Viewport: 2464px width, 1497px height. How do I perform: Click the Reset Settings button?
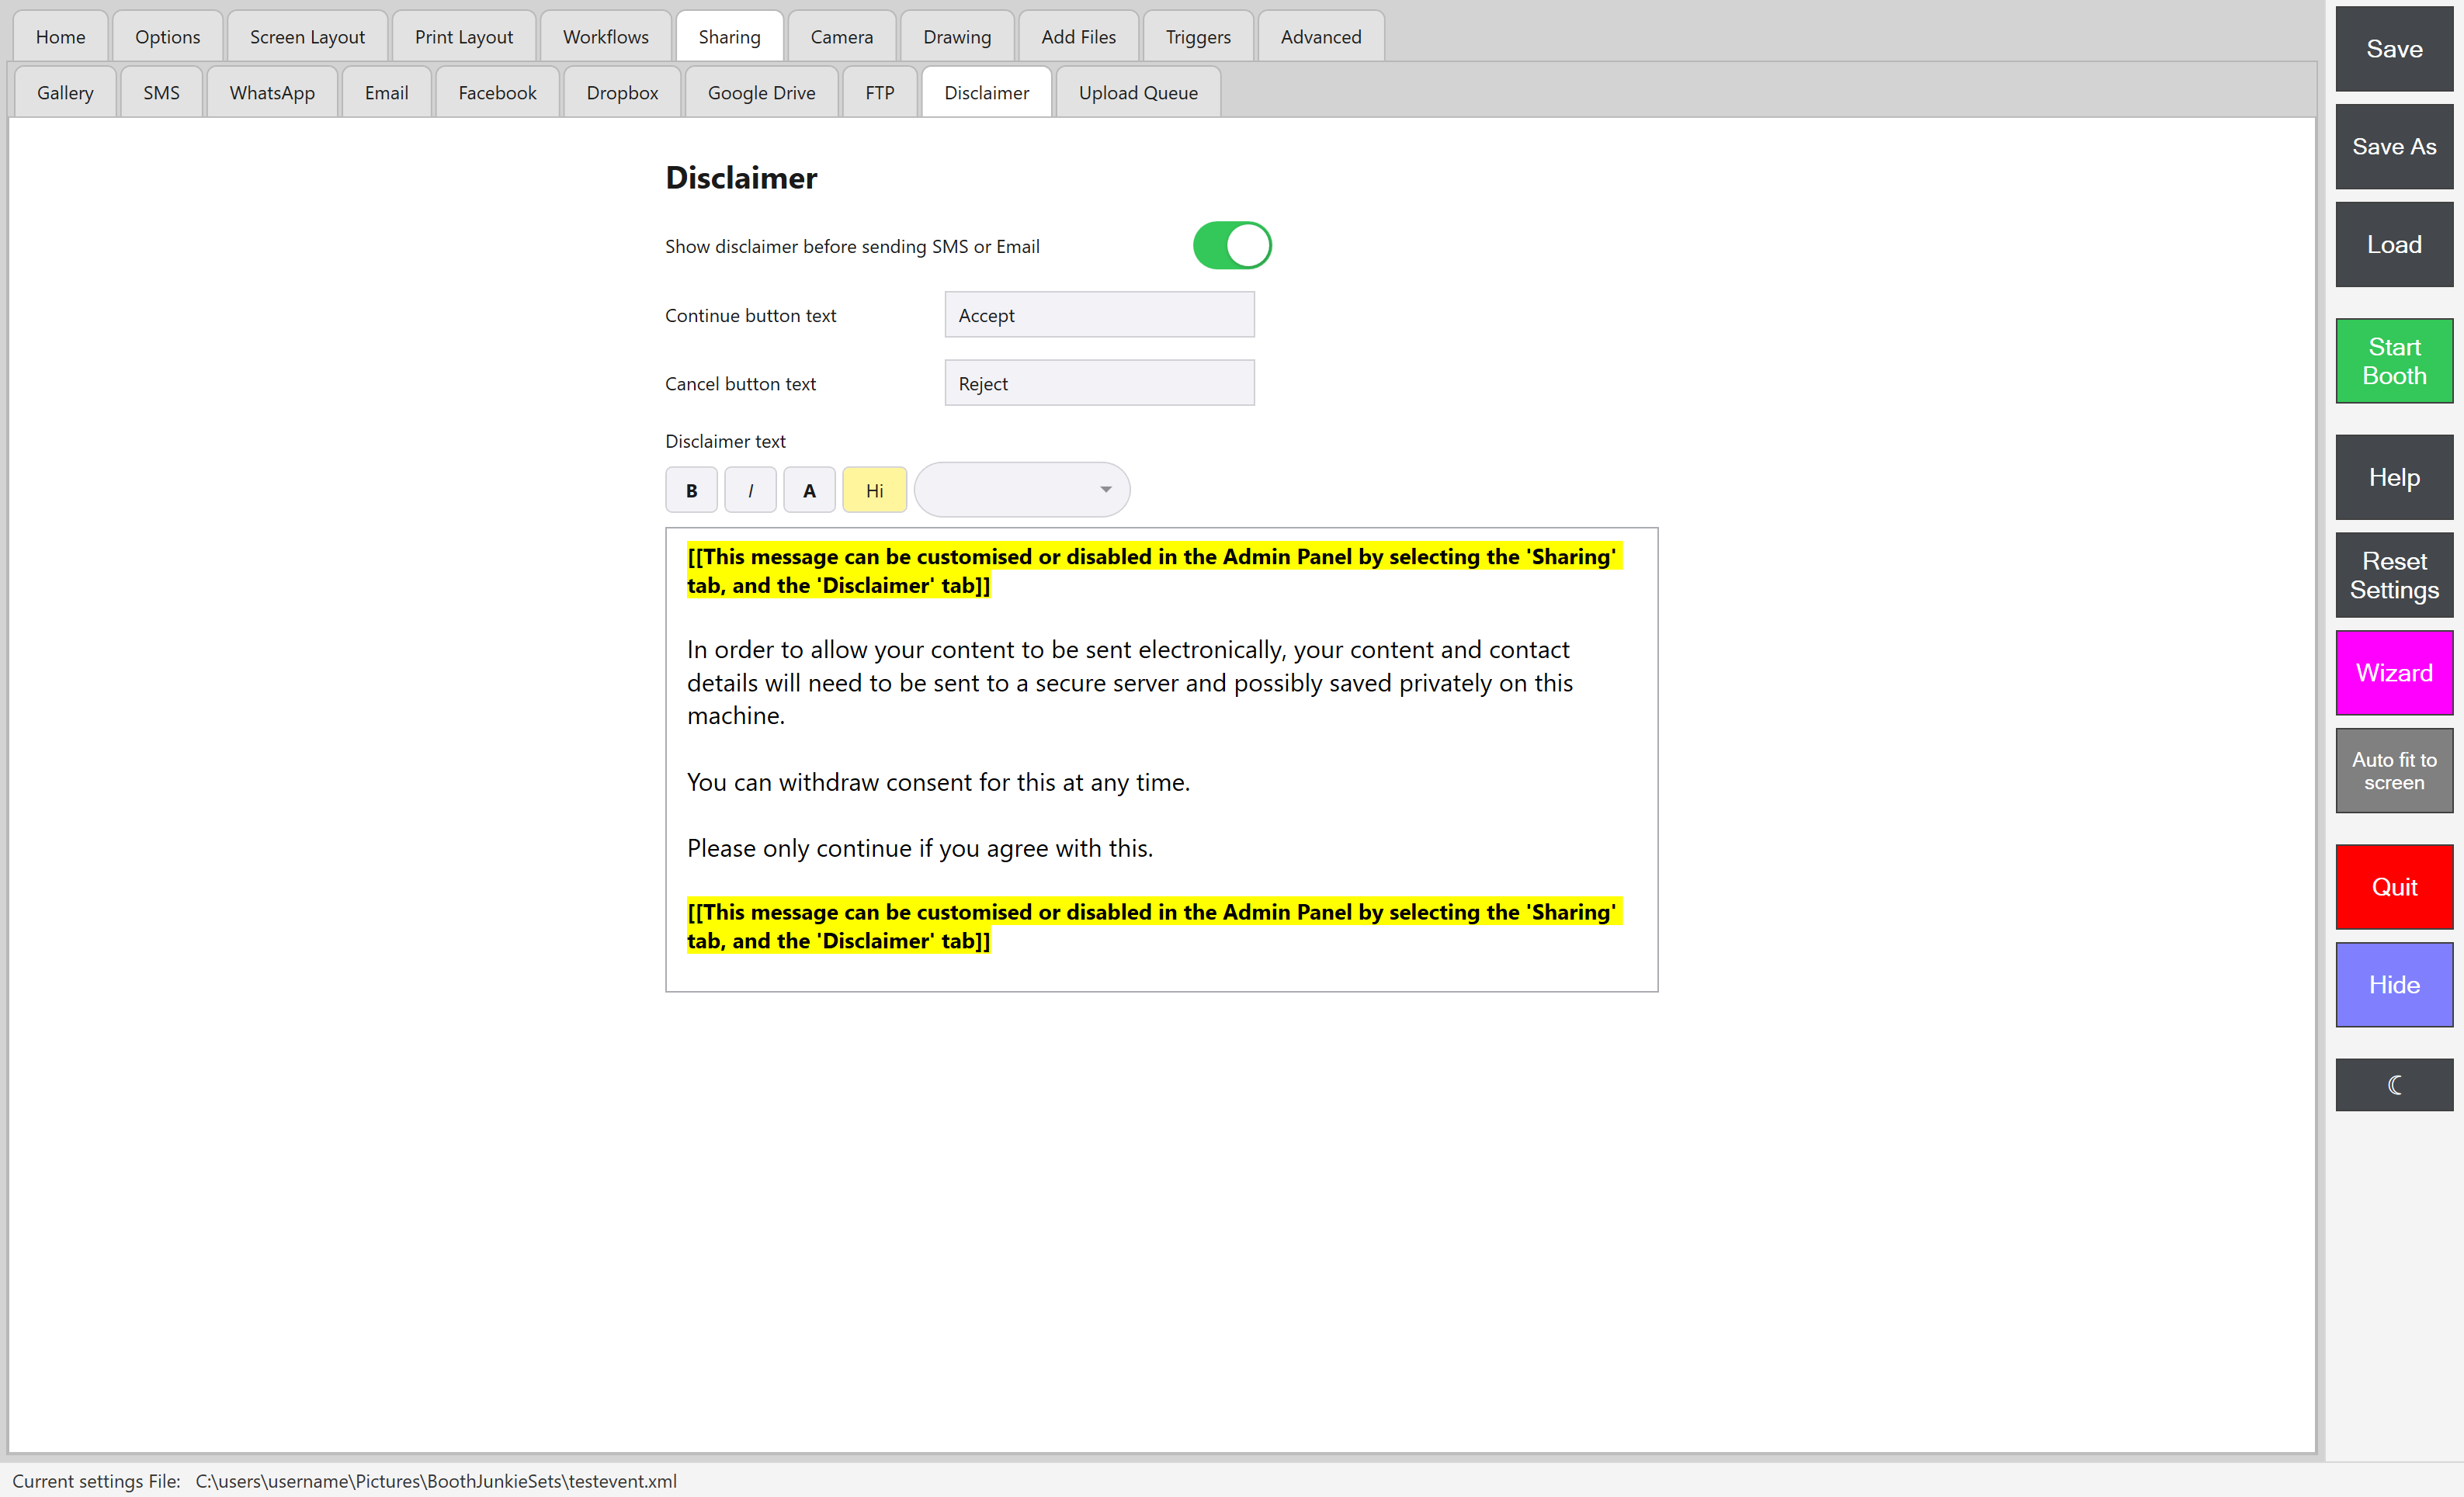pyautogui.click(x=2394, y=575)
